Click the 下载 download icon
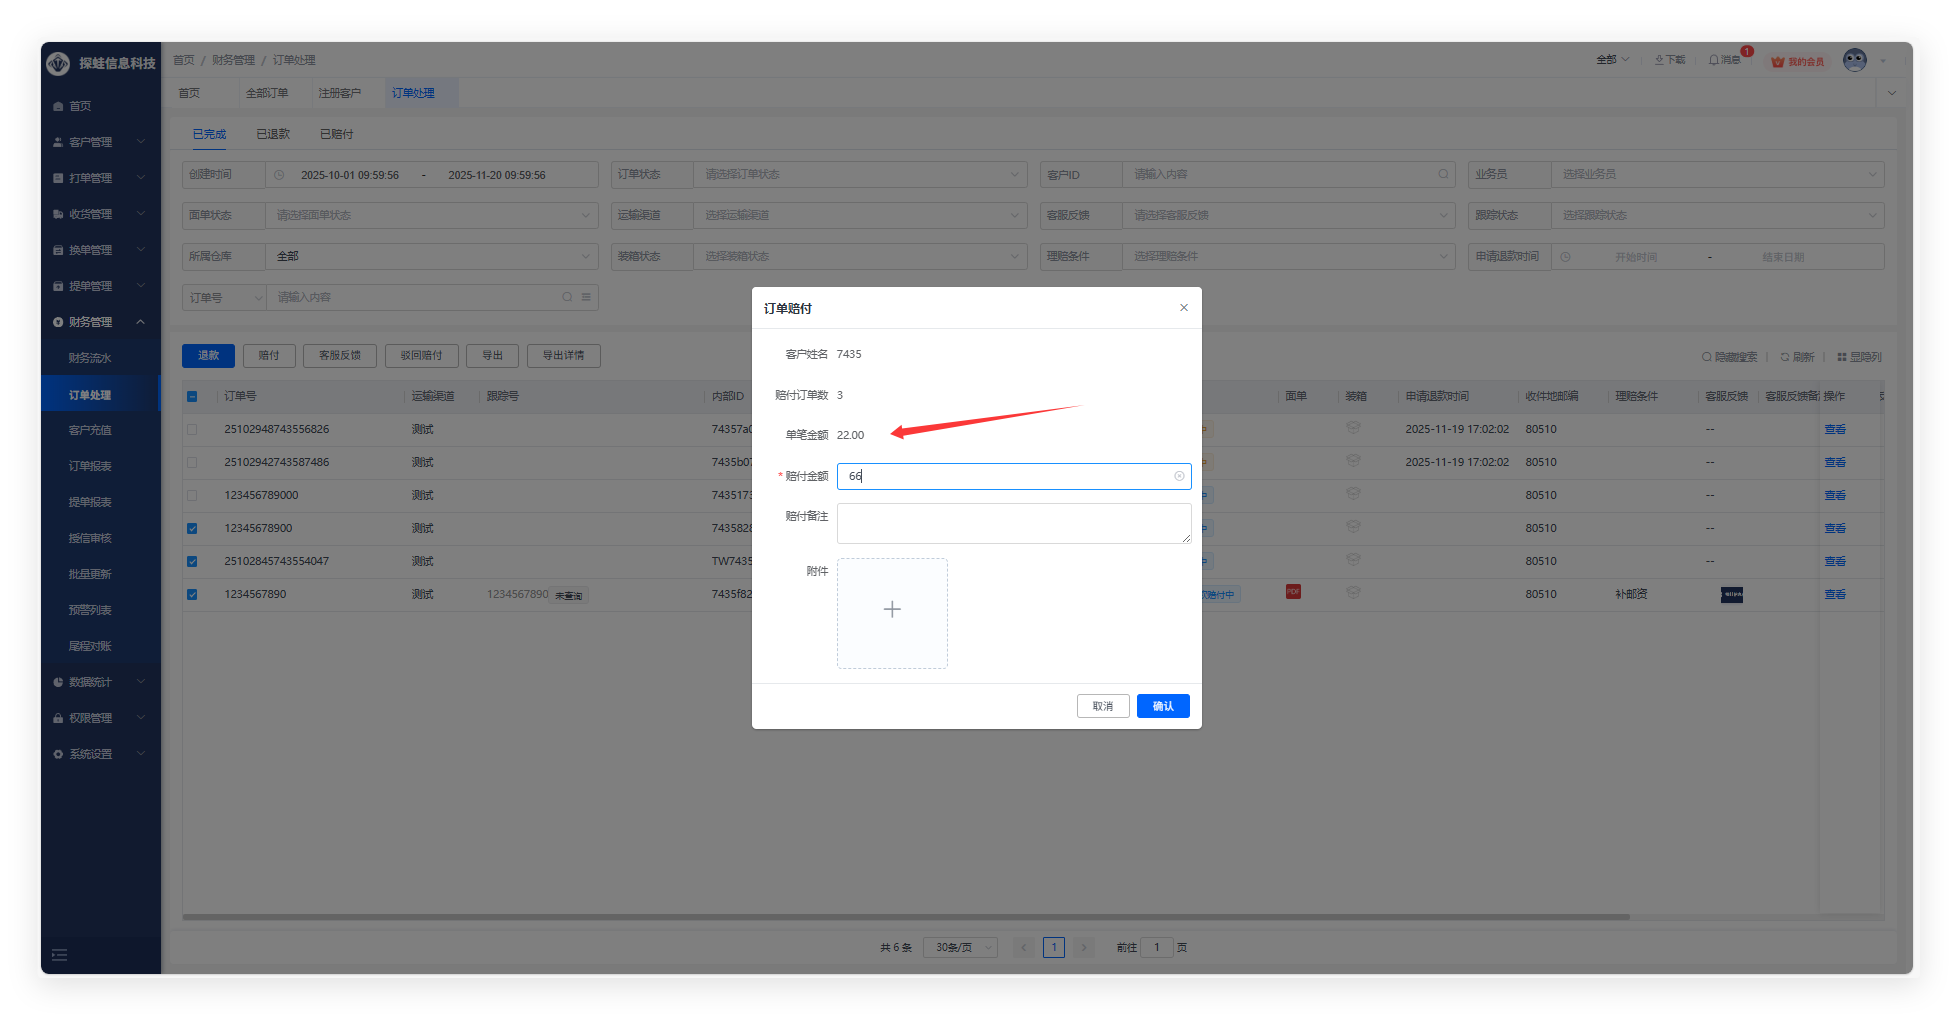 pyautogui.click(x=1660, y=60)
